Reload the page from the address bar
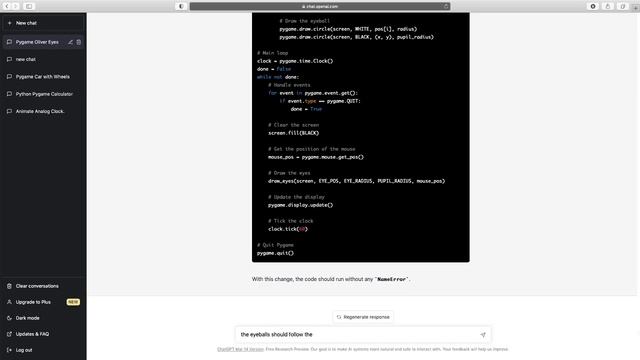 [446, 6]
